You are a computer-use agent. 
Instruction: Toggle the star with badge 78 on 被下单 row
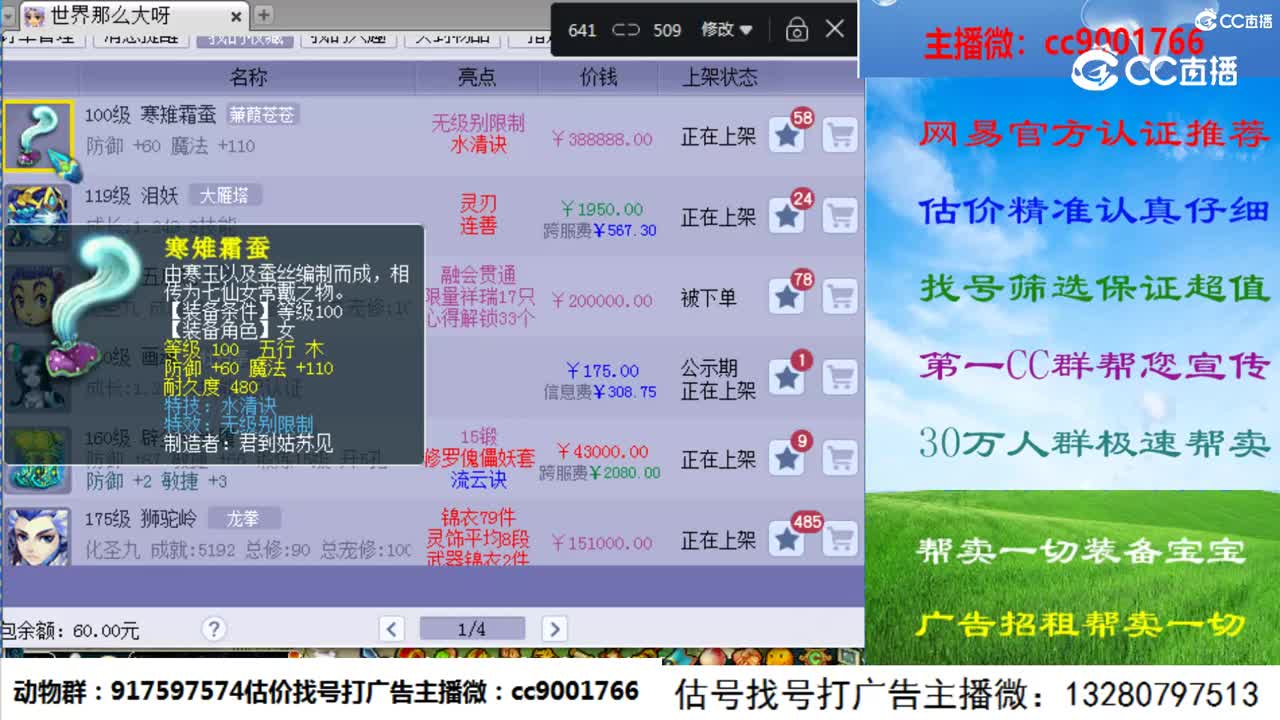point(788,297)
